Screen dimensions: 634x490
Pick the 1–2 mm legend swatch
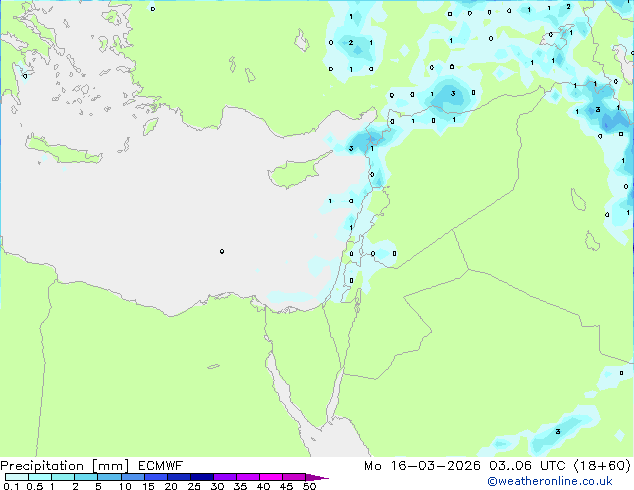point(63,477)
